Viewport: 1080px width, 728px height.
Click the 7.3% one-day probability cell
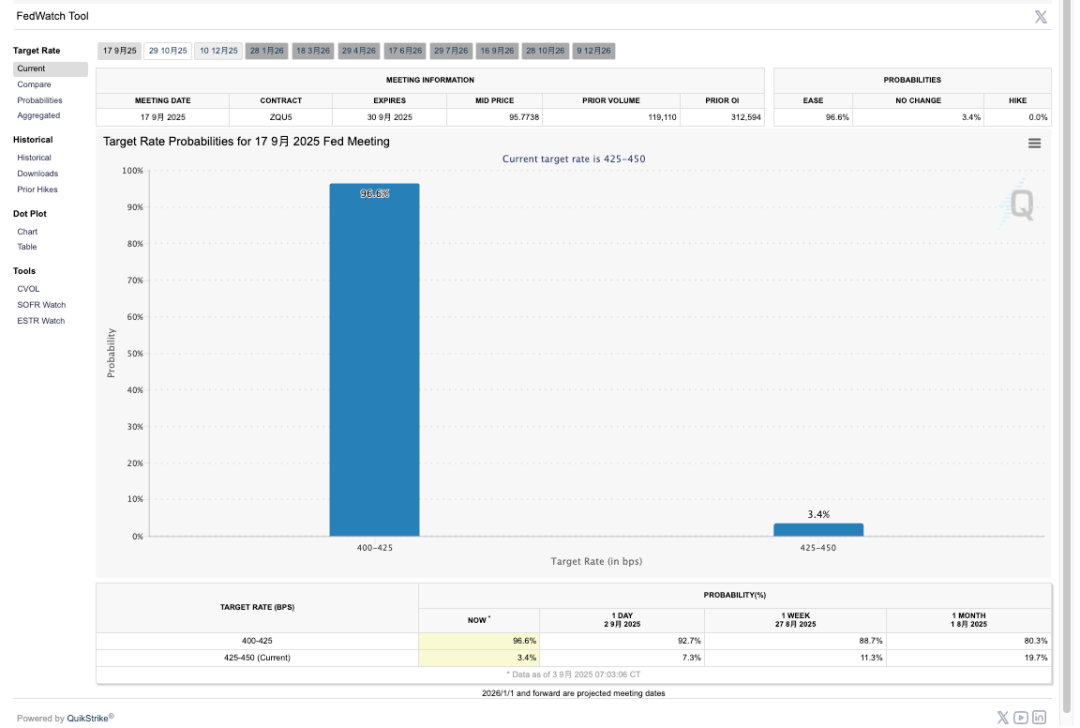point(622,658)
